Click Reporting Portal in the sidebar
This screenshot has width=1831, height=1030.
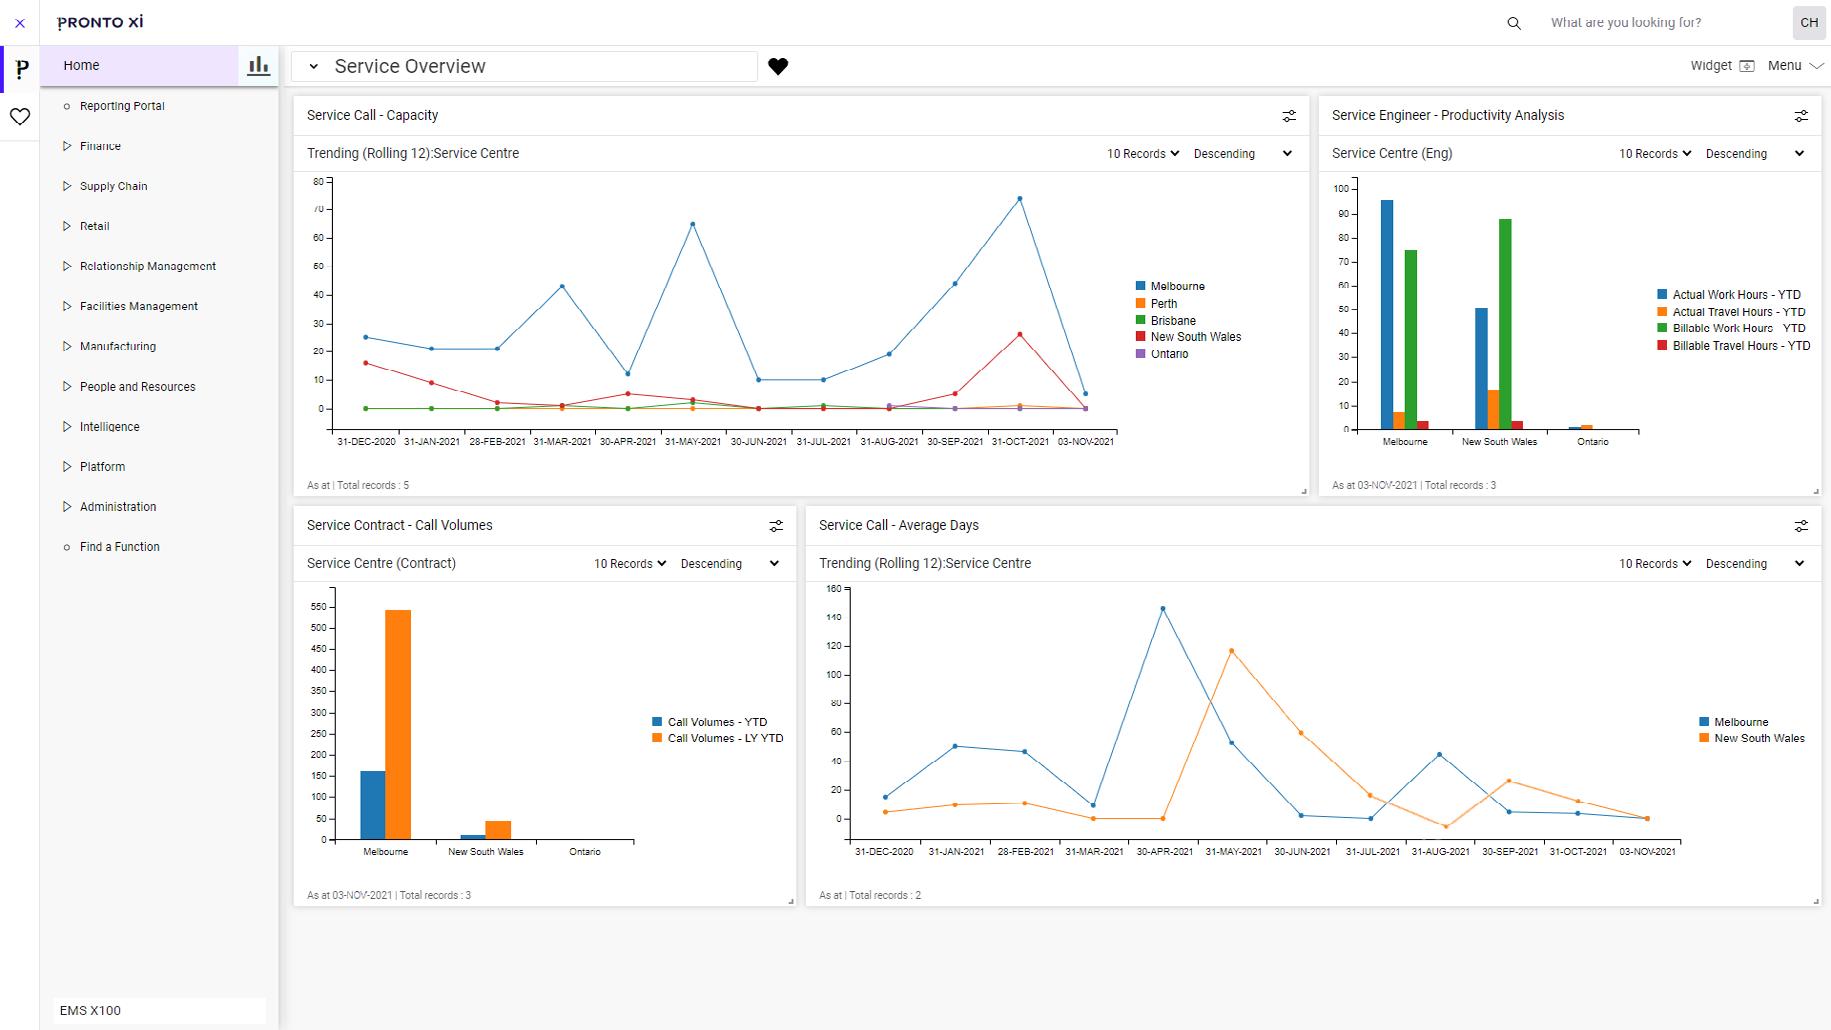(123, 105)
